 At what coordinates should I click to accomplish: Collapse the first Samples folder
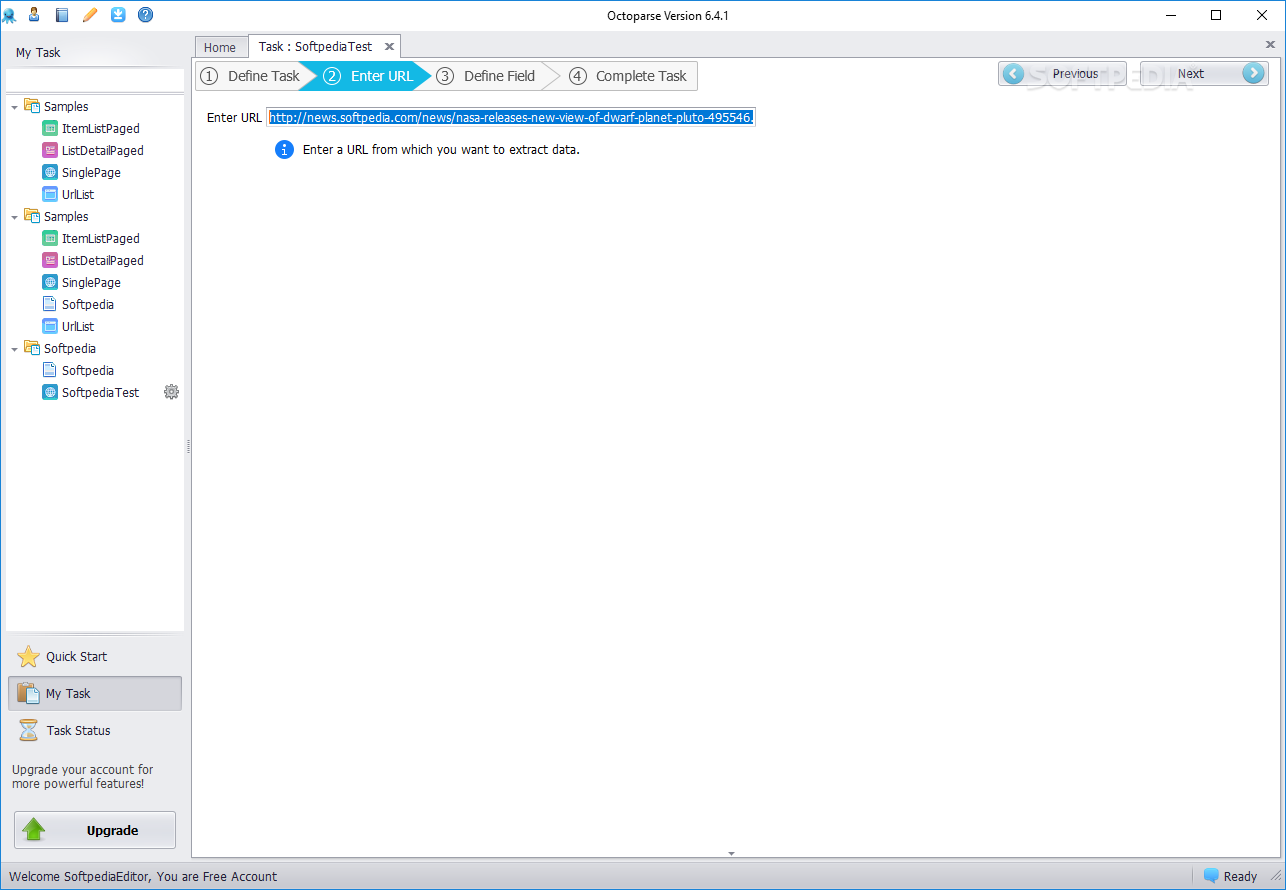click(x=14, y=107)
